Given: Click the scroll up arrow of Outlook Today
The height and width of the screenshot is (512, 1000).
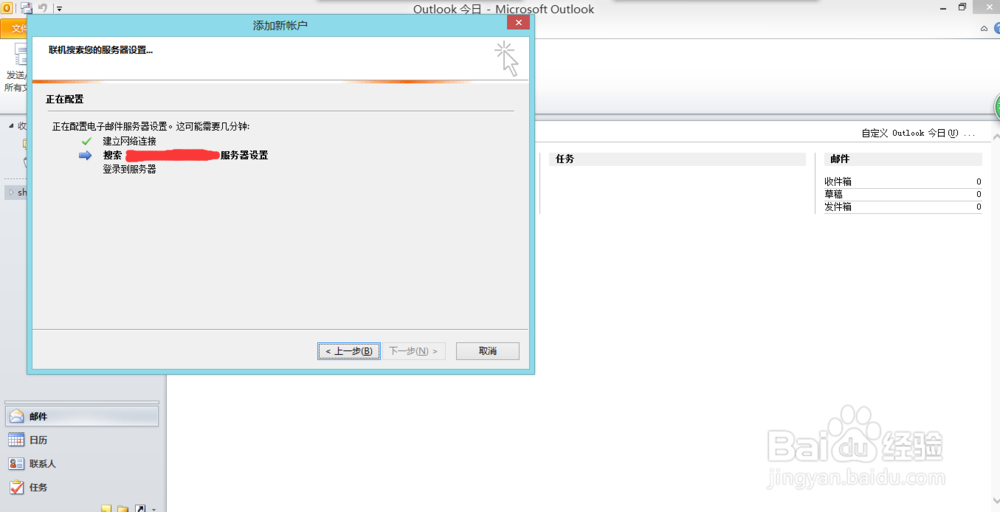Looking at the screenshot, I should (x=996, y=134).
